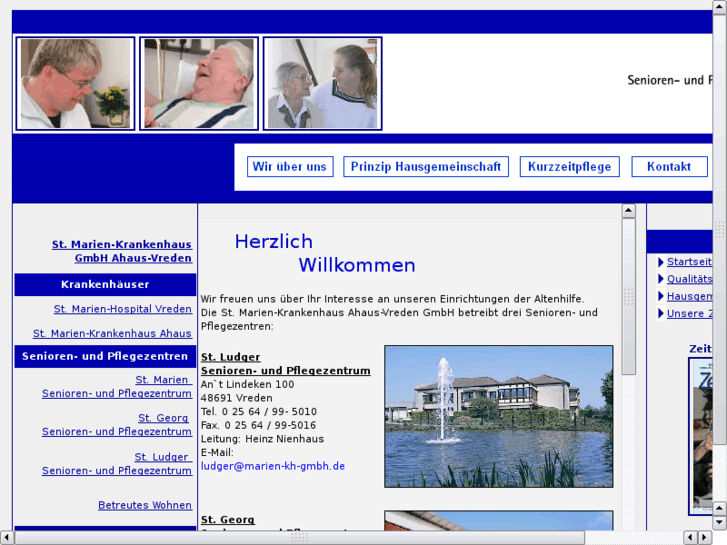Click Tel. 0 25 64 / 99- 5010 text

pos(259,412)
